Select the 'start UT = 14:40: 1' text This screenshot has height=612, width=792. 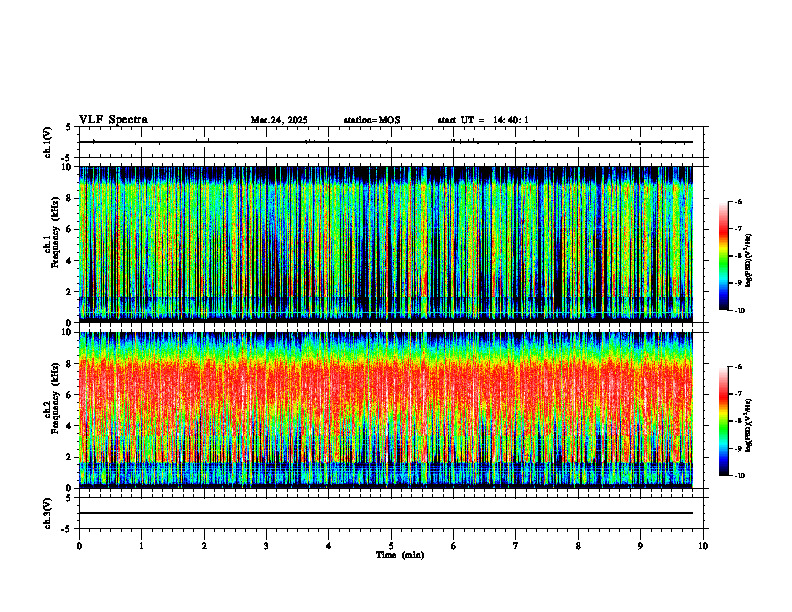[483, 120]
